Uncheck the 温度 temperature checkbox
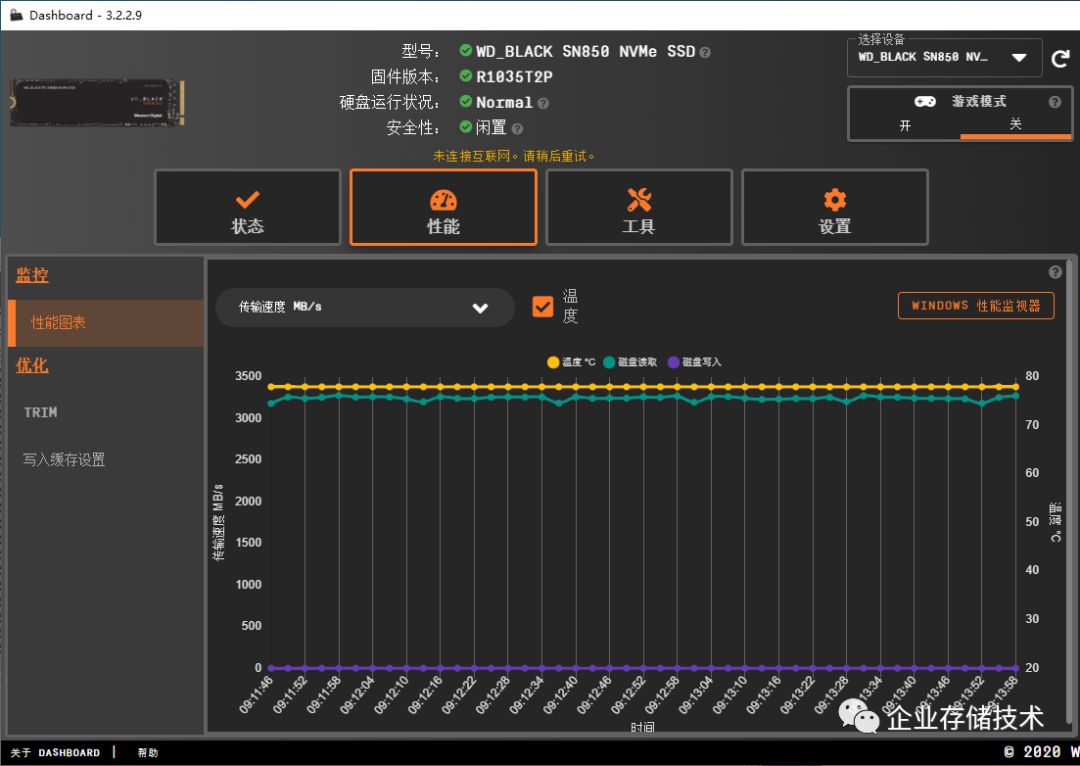The width and height of the screenshot is (1080, 766). tap(543, 307)
